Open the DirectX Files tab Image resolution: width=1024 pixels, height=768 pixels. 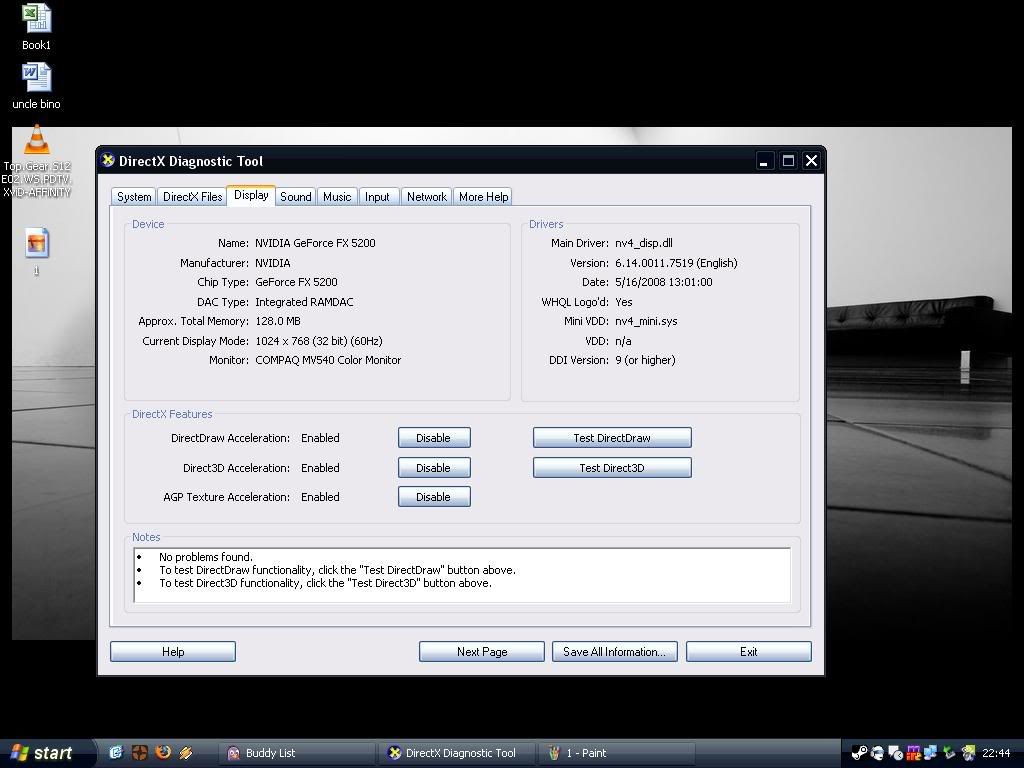[x=192, y=197]
